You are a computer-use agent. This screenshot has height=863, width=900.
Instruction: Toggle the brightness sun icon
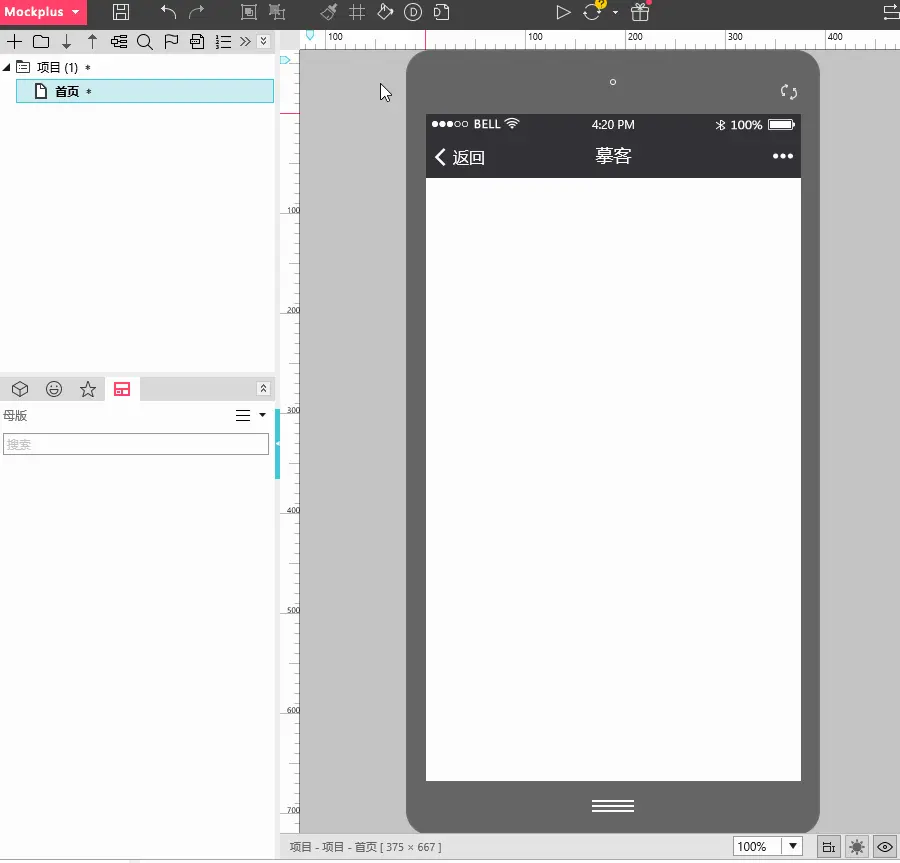(x=857, y=847)
